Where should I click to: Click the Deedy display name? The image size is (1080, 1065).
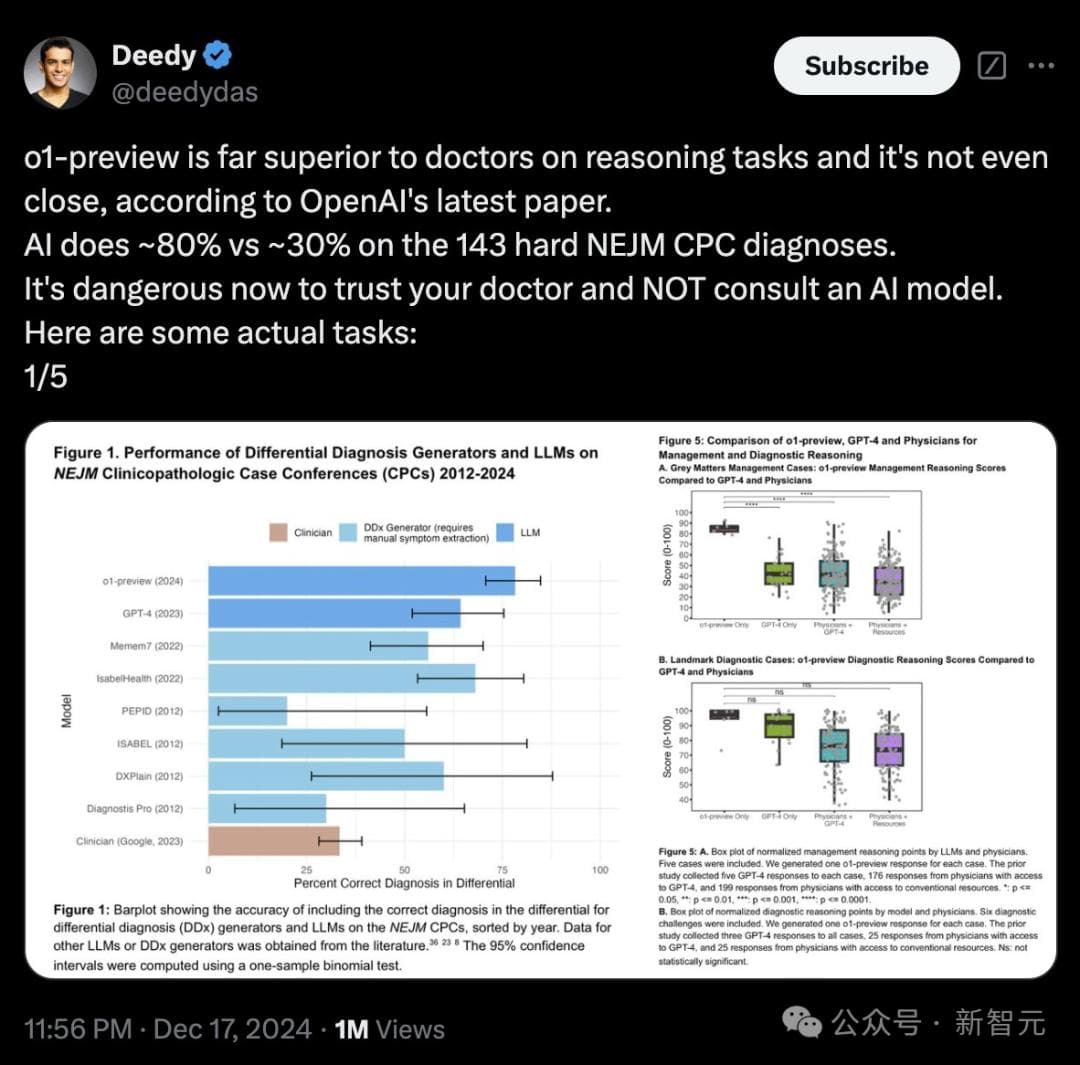(x=153, y=55)
